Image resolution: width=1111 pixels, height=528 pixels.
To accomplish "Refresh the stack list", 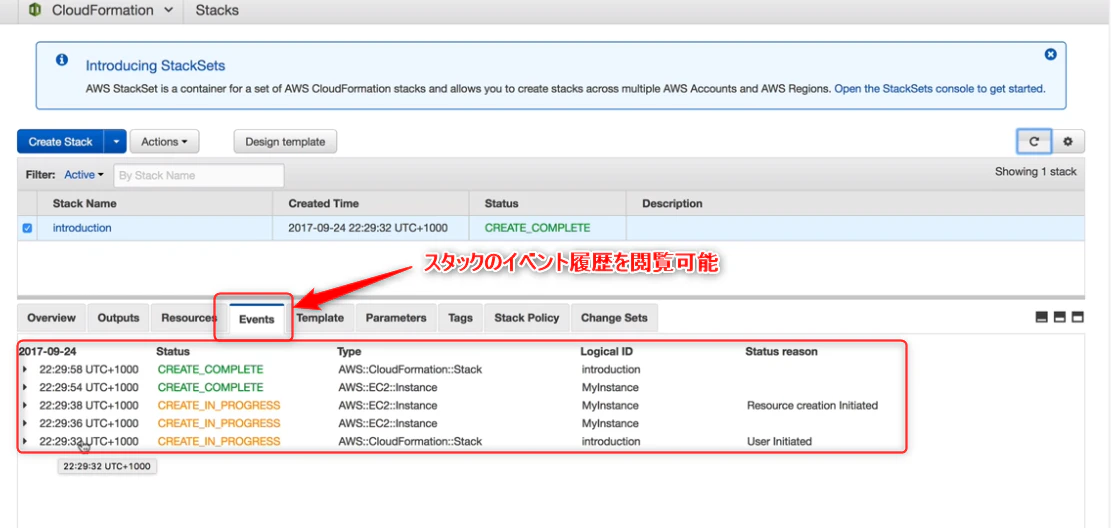I will tap(1034, 142).
